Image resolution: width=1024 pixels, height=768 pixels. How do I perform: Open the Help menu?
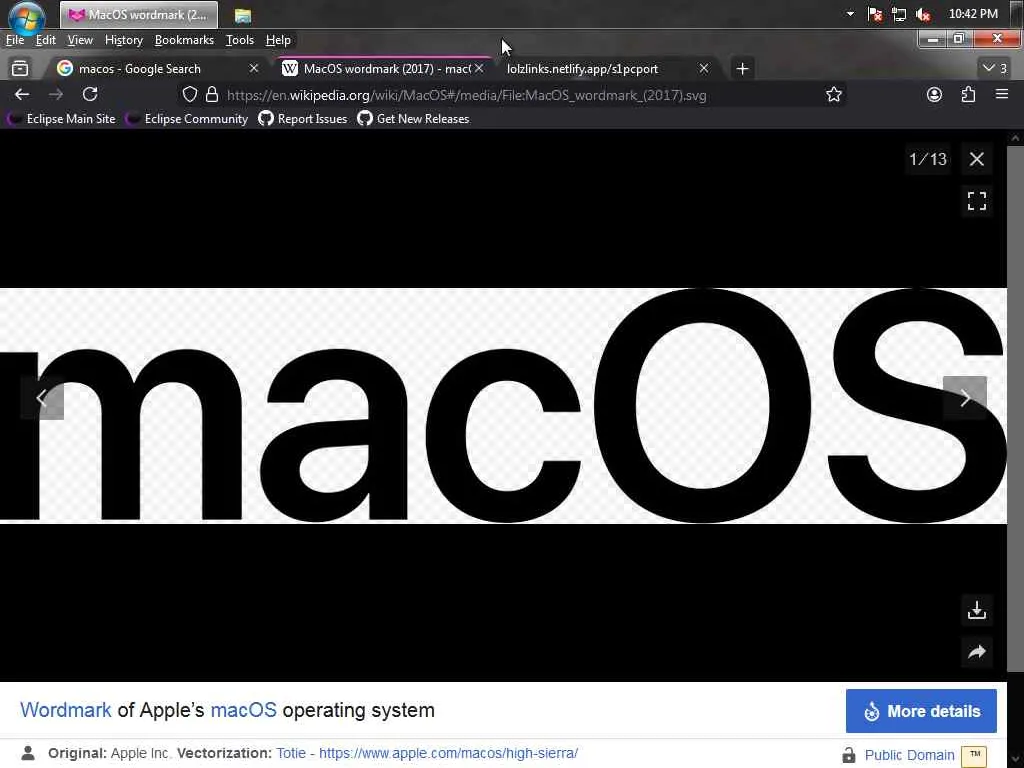click(x=278, y=40)
